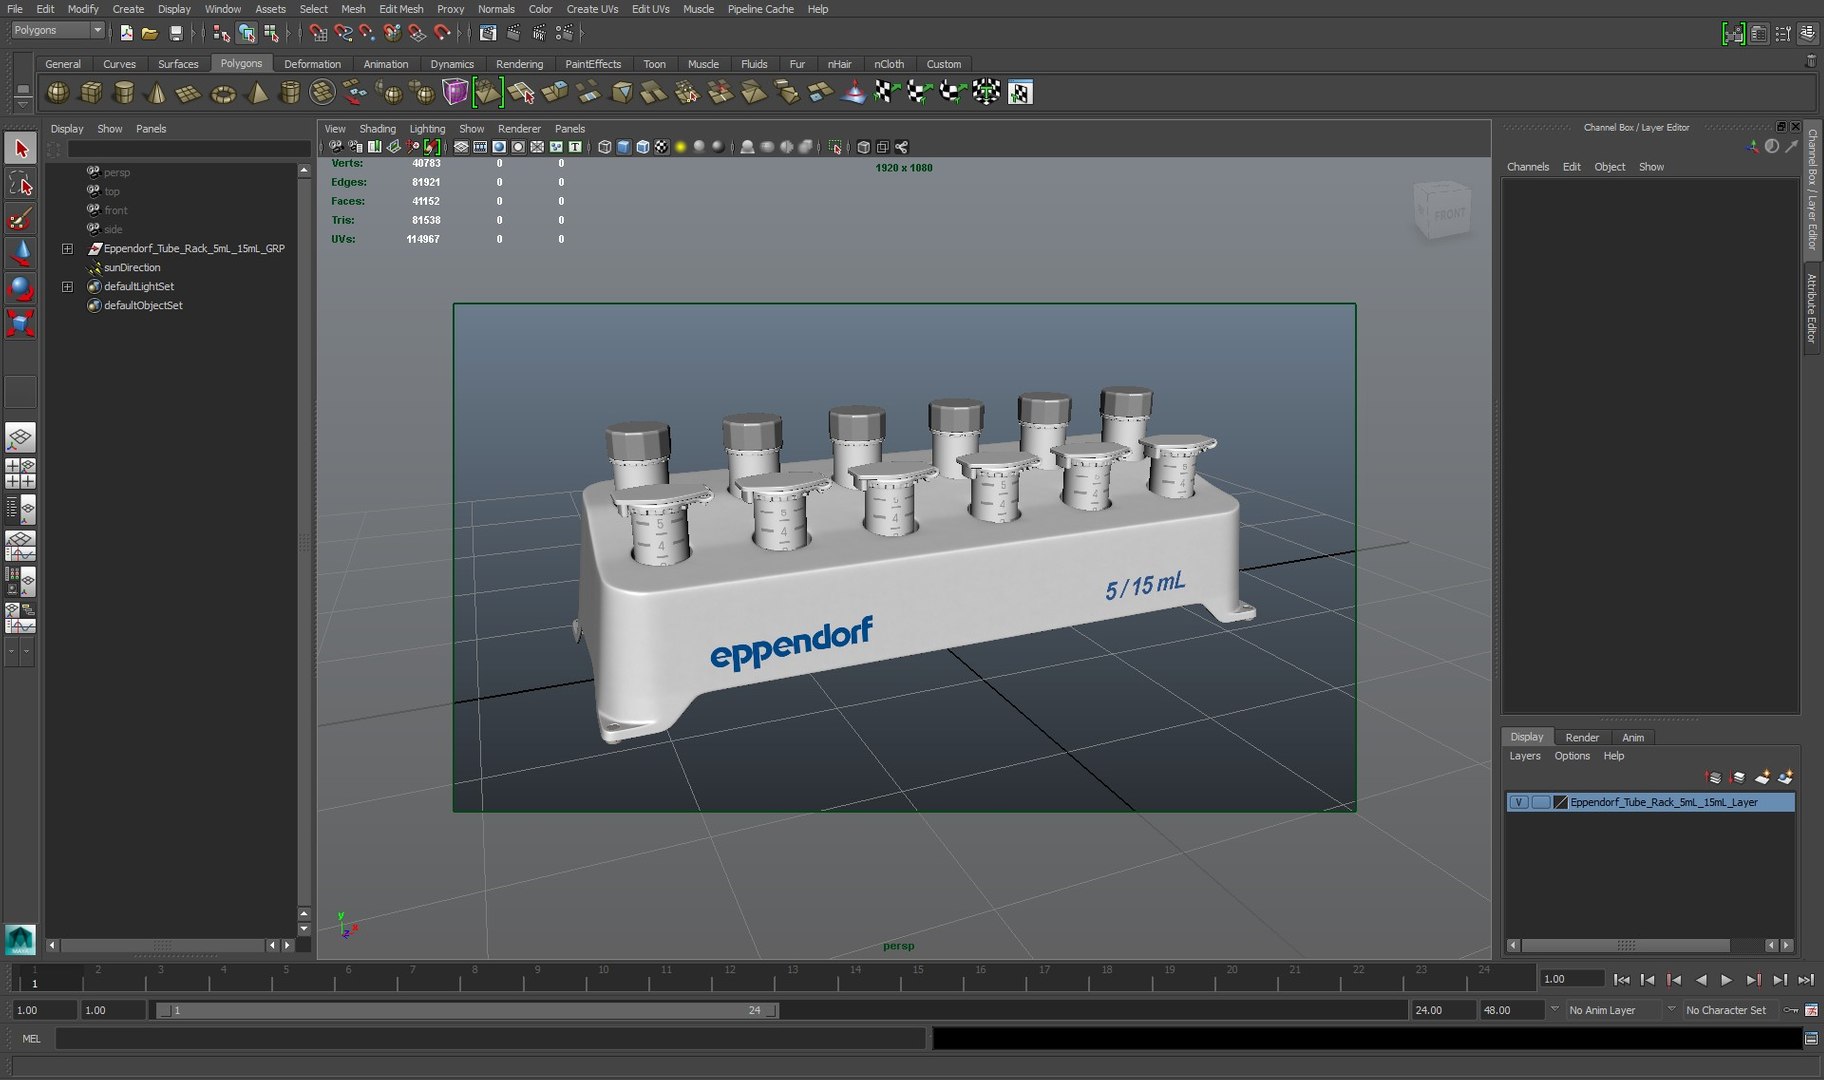1824x1080 pixels.
Task: Expand Eppendorf_Tube_Rack_5mL_15mL_GRP node
Action: (x=67, y=248)
